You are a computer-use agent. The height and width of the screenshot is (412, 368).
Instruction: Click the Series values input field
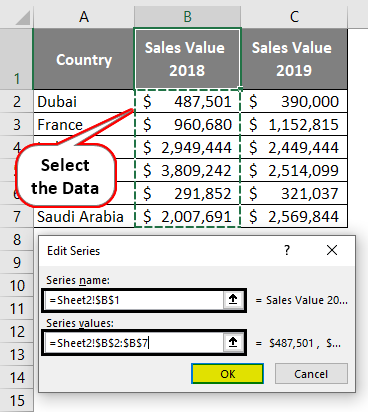(x=133, y=343)
